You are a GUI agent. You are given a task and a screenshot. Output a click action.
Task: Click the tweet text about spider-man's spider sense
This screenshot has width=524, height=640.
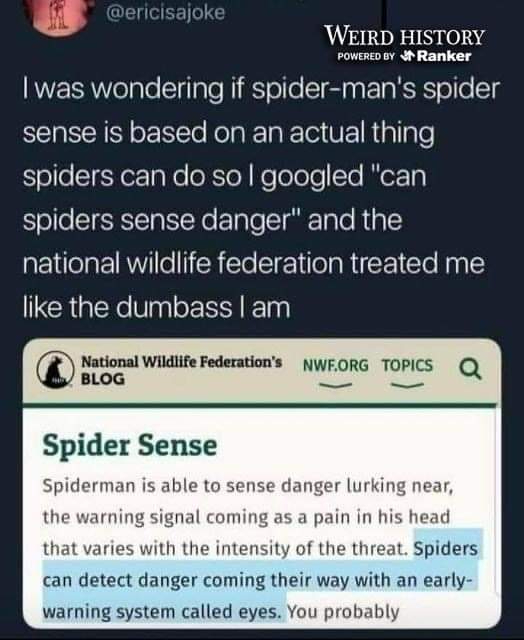261,198
